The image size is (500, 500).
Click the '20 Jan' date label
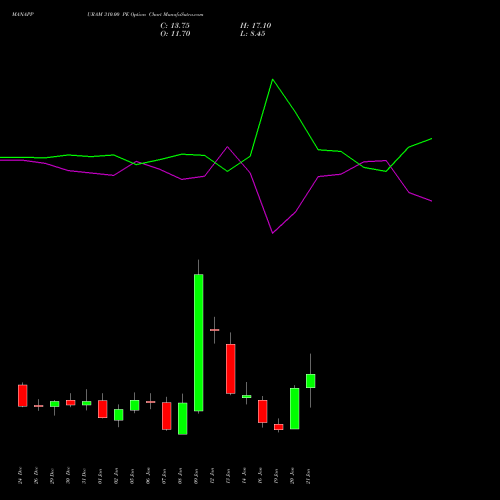pyautogui.click(x=292, y=476)
